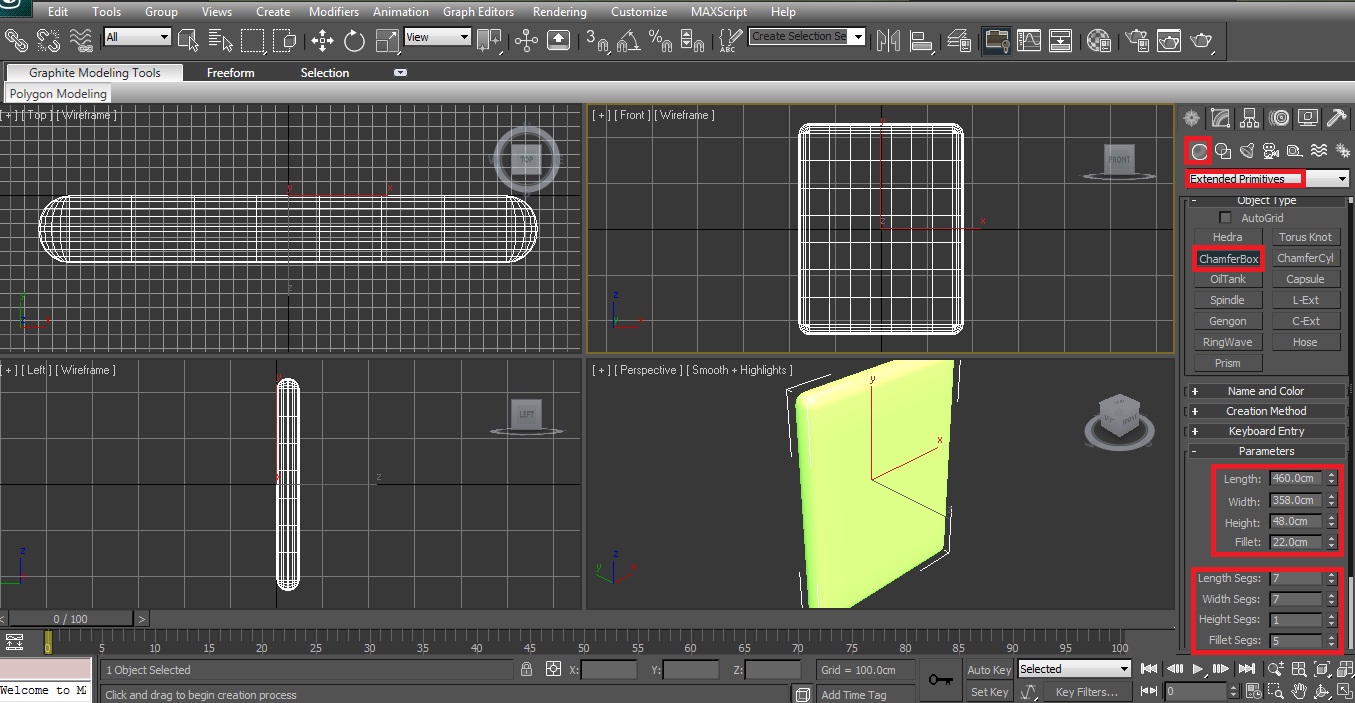Activate the Select and Rotate tool

click(354, 40)
